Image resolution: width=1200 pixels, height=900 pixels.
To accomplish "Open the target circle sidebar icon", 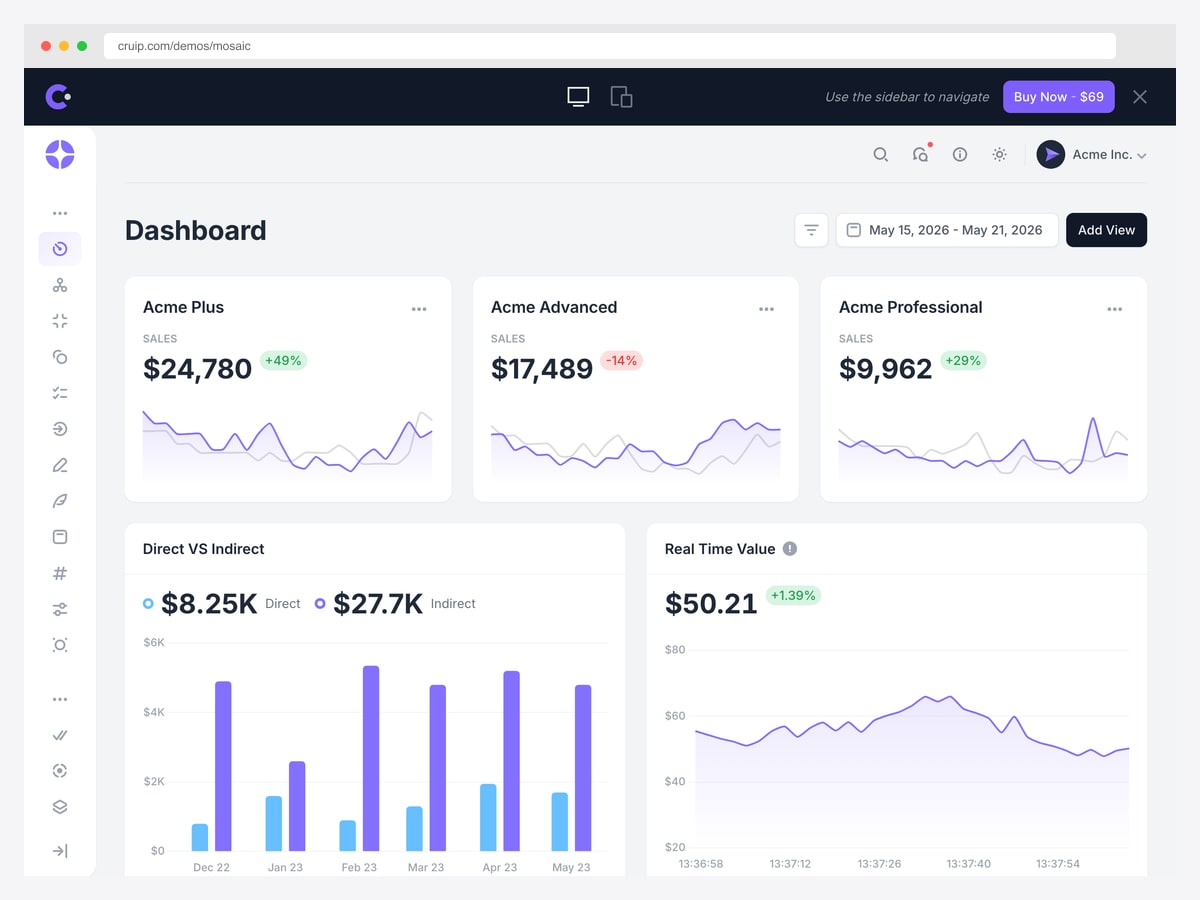I will pyautogui.click(x=60, y=771).
